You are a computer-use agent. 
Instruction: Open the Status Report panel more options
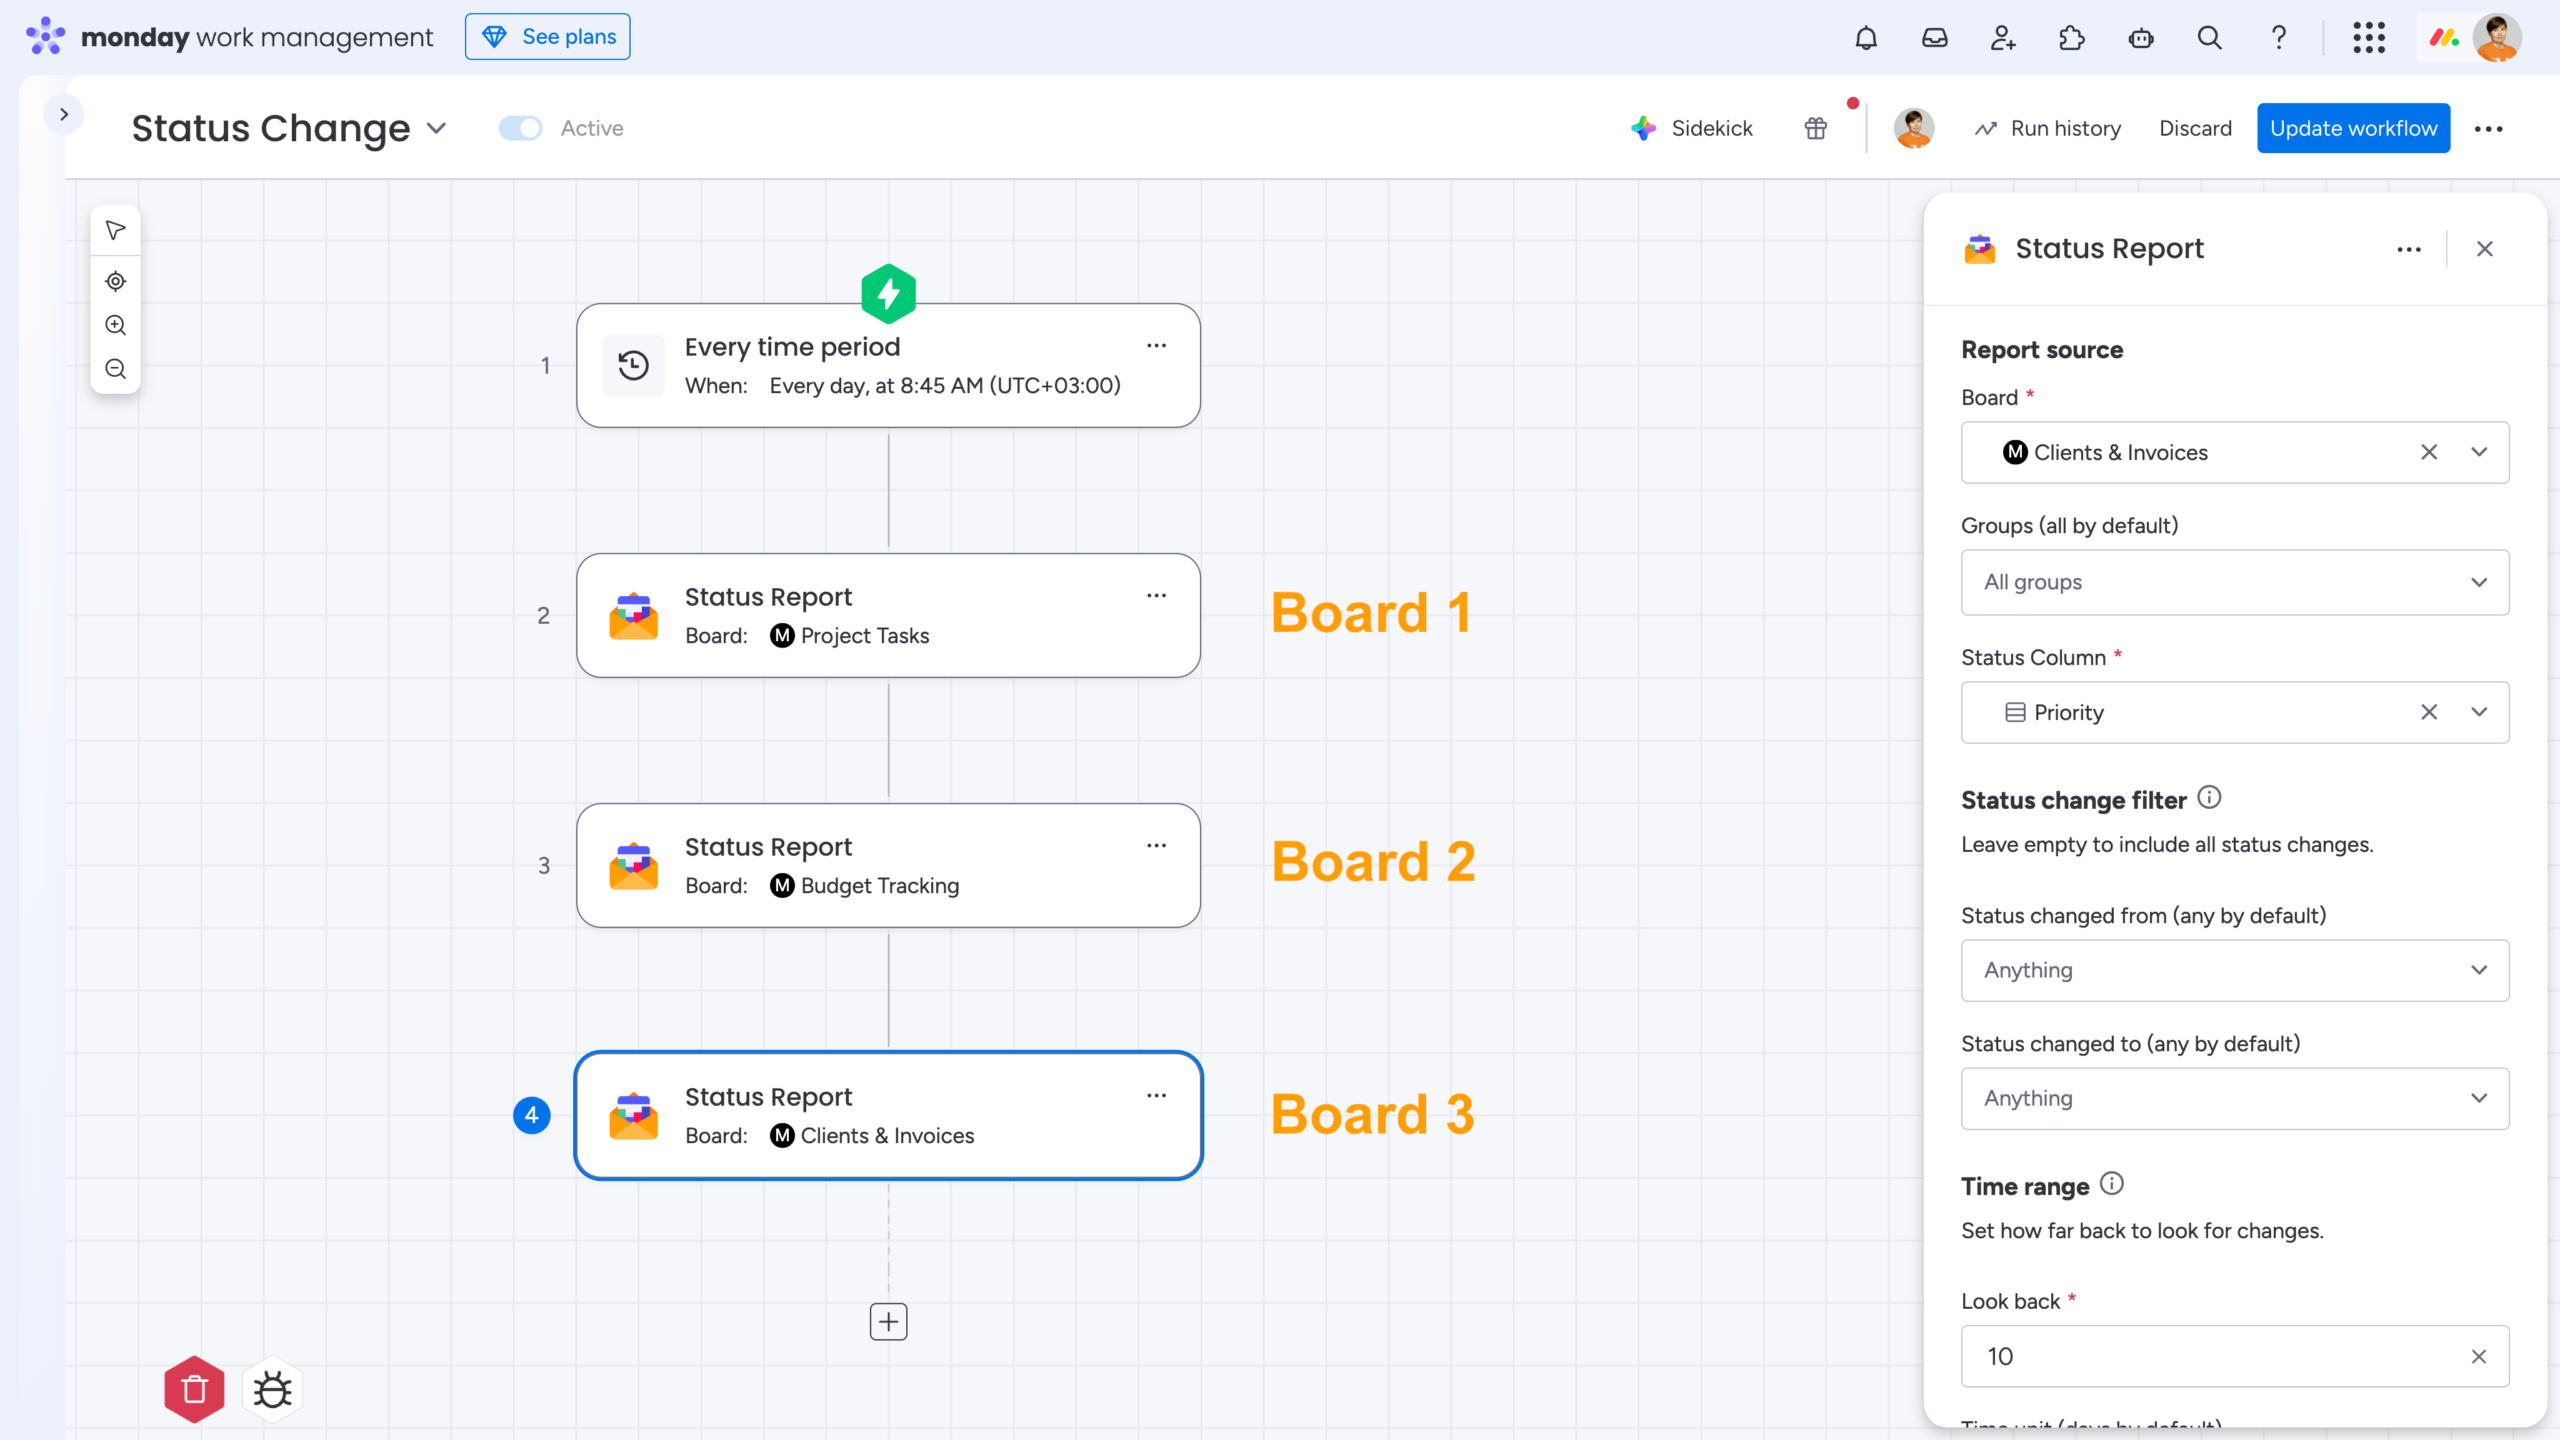2409,249
